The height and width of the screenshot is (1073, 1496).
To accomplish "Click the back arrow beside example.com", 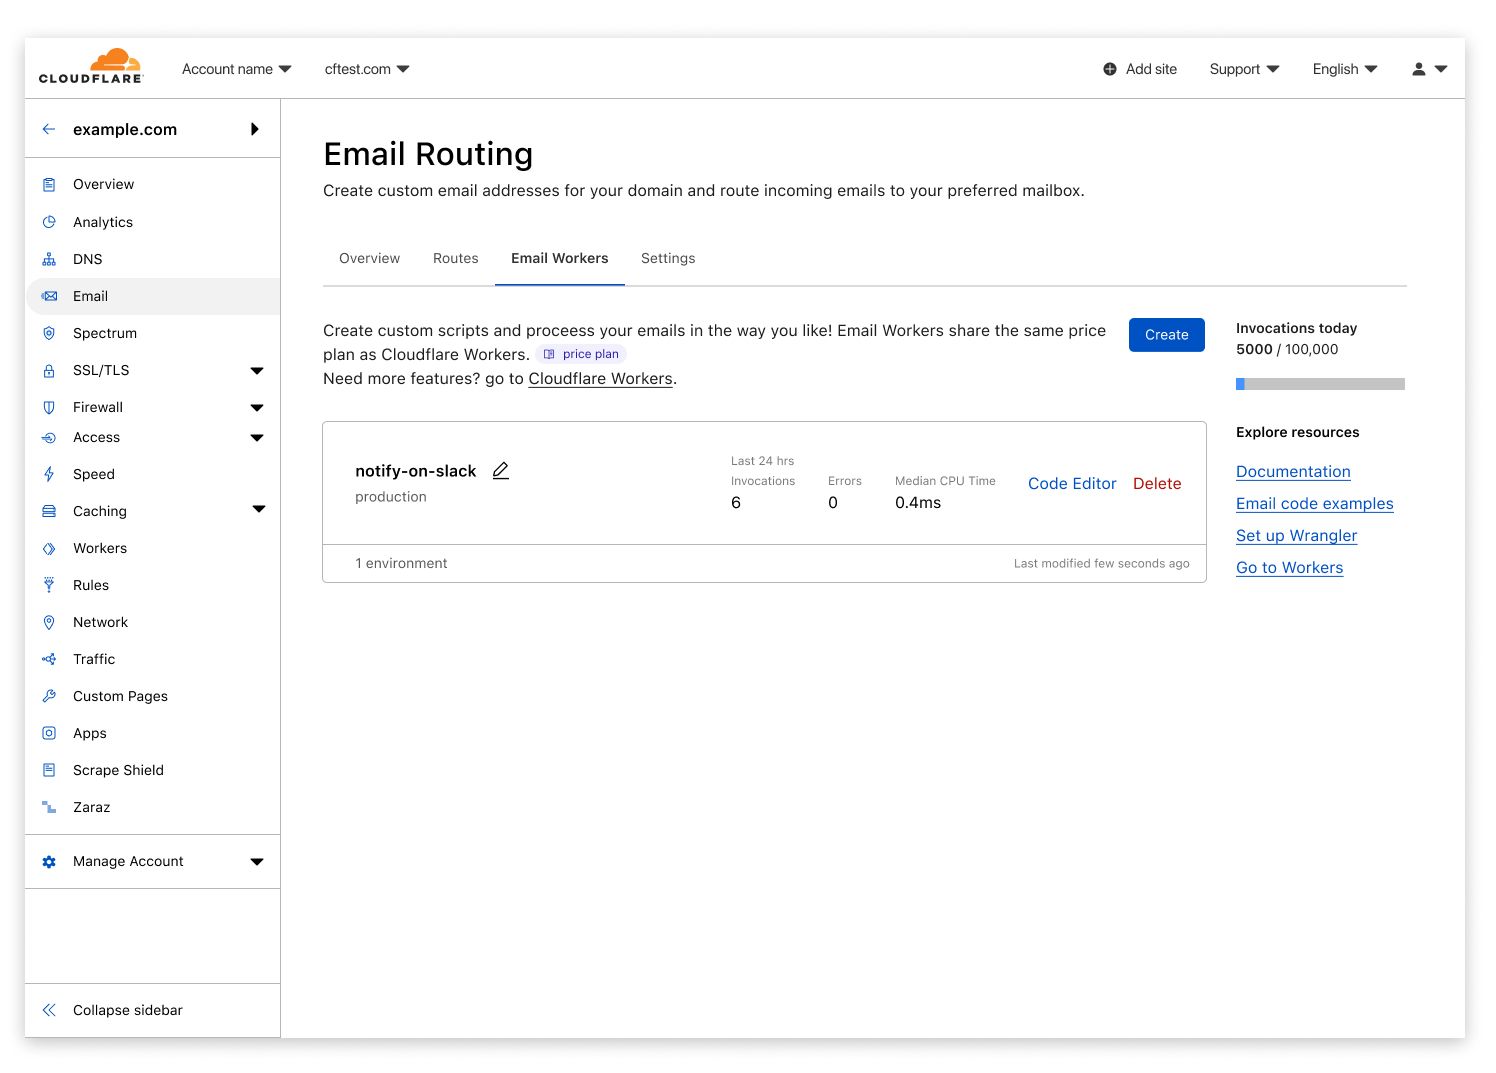I will 49,129.
